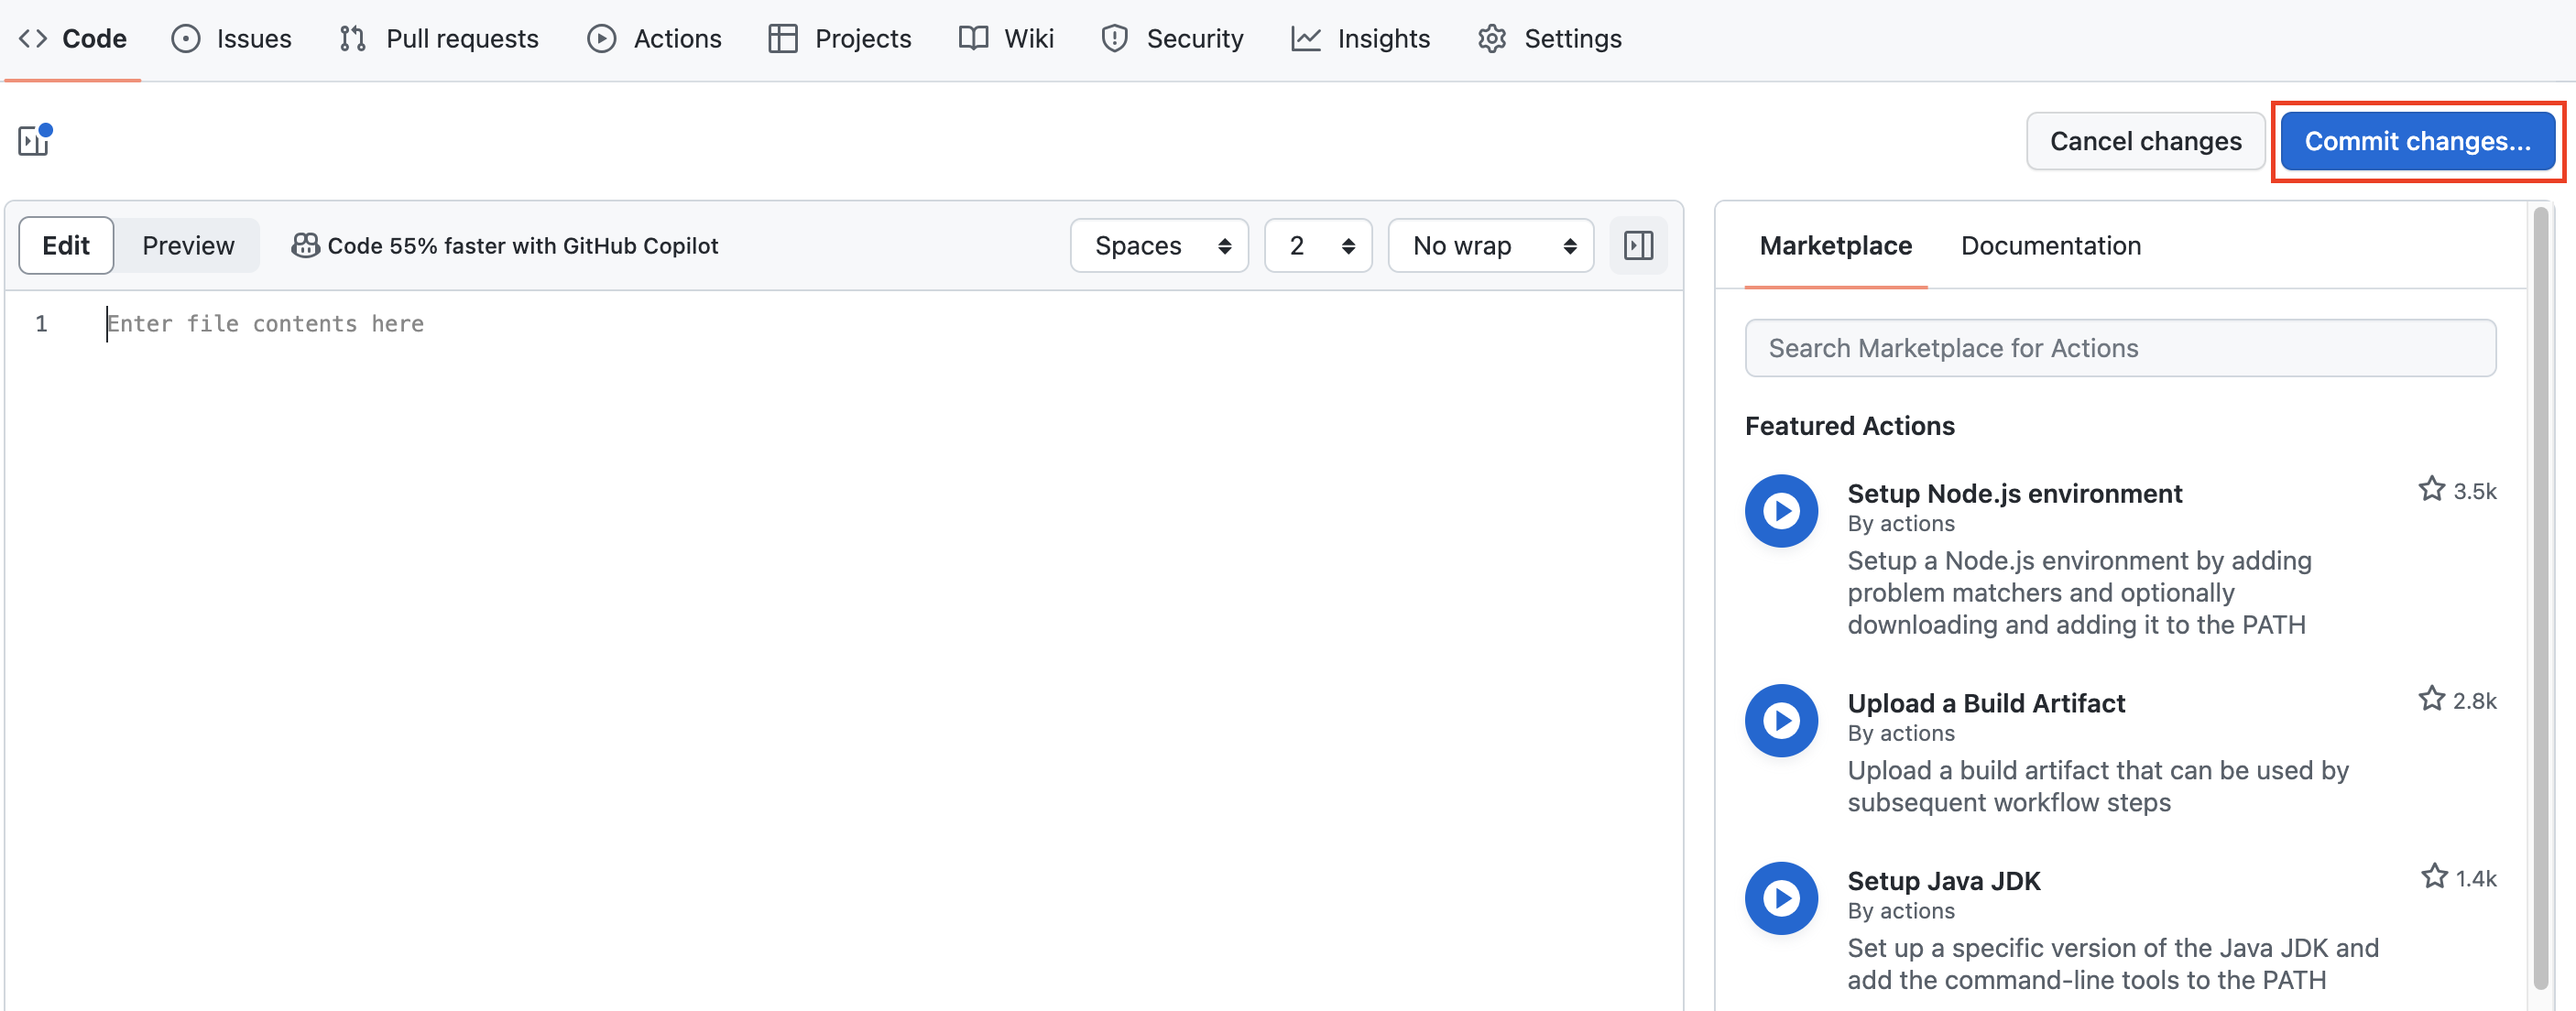
Task: Click star icon for Upload a Build Artifact
Action: 2431,698
